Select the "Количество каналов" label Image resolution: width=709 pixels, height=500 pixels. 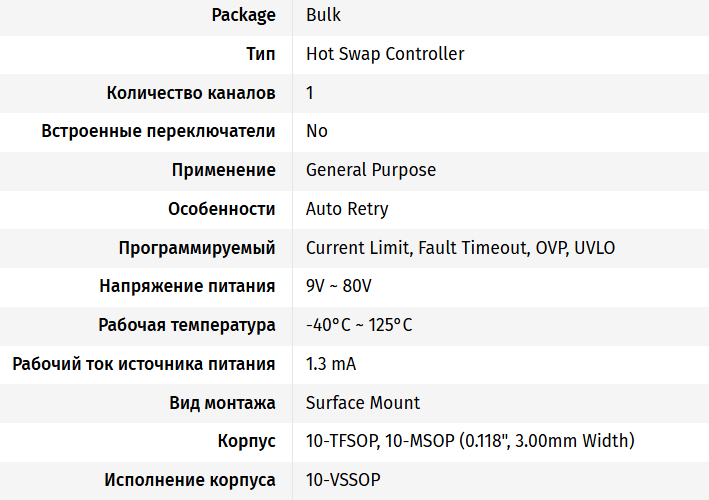[x=191, y=93]
